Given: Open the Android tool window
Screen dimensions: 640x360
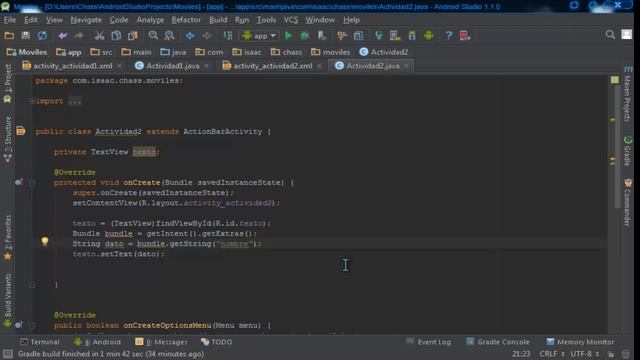Looking at the screenshot, I should (98, 342).
